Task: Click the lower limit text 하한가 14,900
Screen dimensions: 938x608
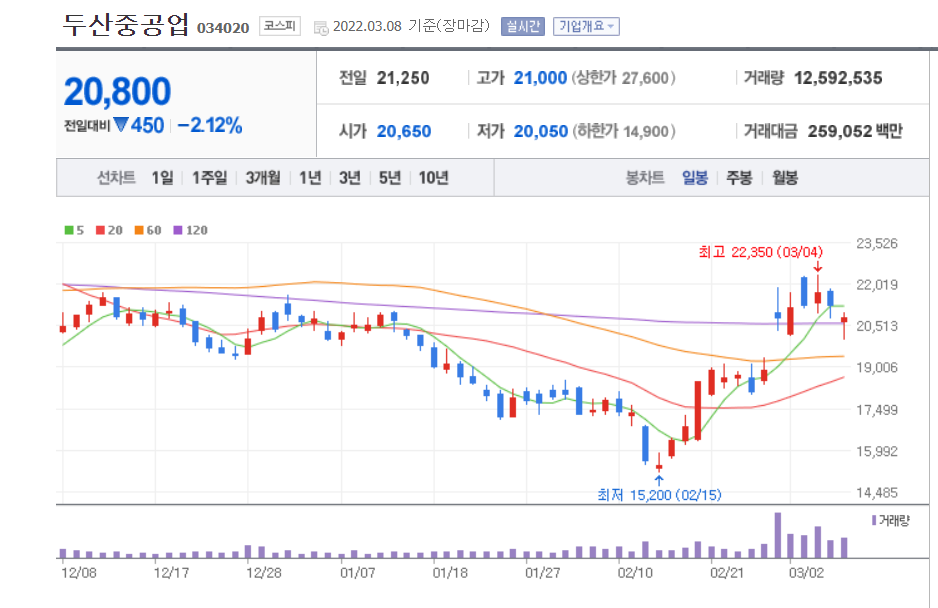Action: click(623, 131)
